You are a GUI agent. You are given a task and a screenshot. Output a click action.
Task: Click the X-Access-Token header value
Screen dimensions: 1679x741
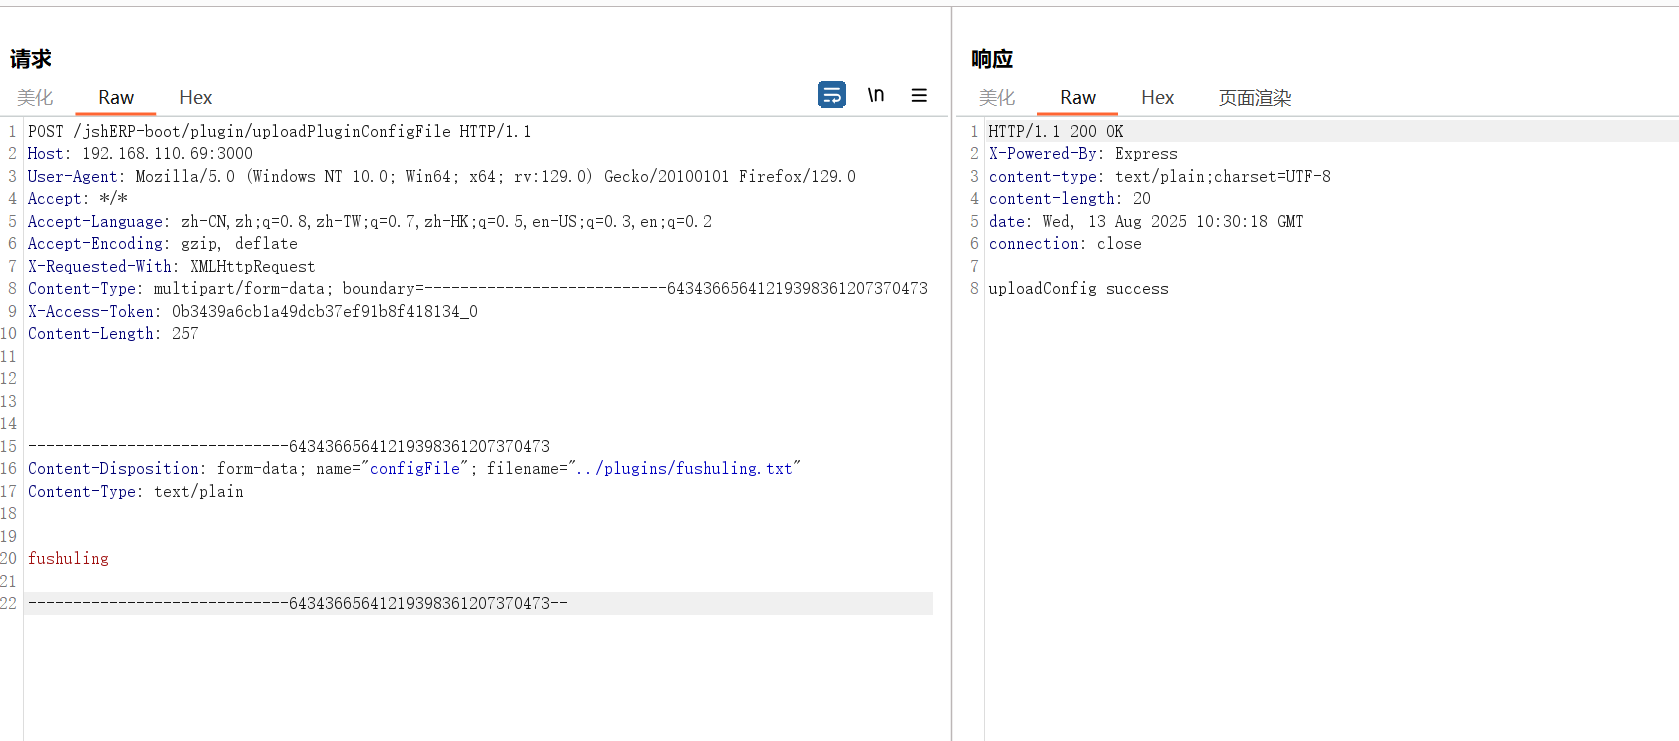[x=324, y=312]
